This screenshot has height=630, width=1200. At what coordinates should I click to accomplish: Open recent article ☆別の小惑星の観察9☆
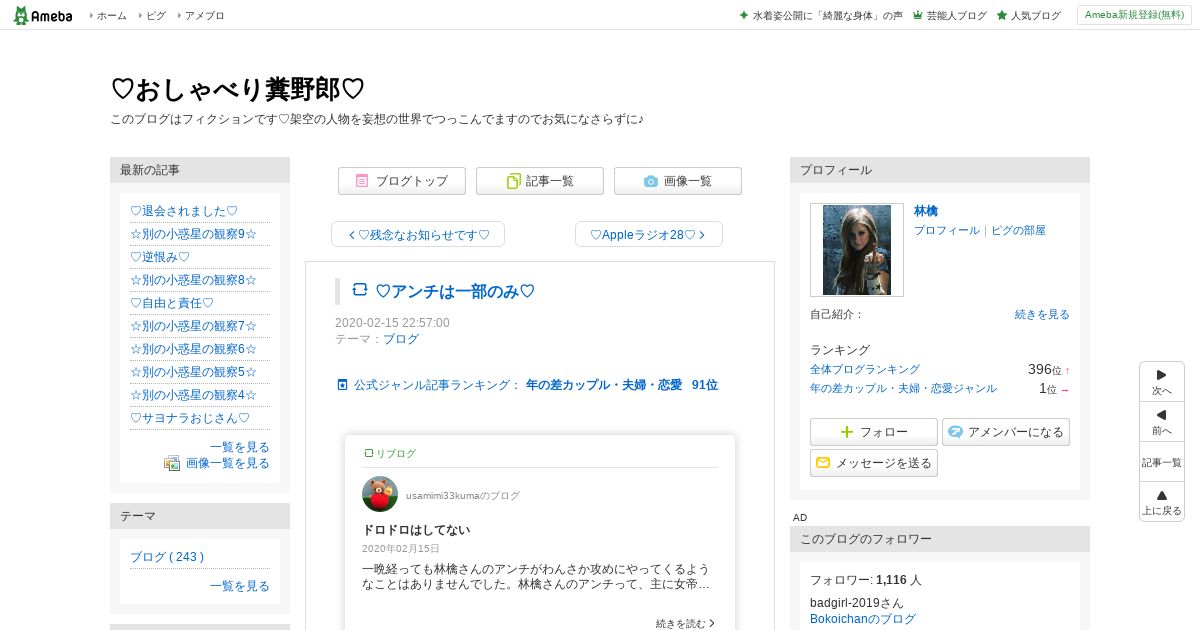193,234
